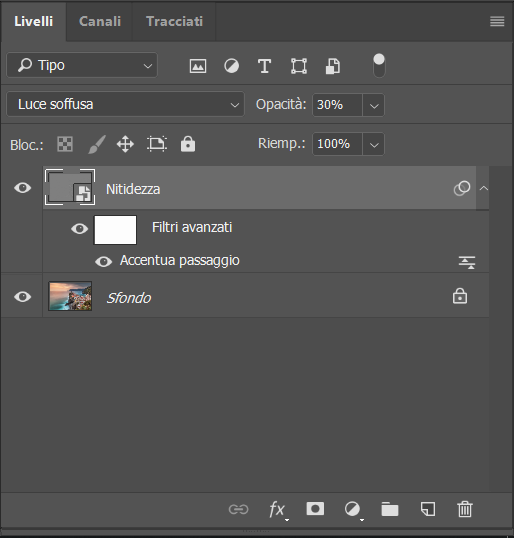The width and height of the screenshot is (514, 538).
Task: Lock transparent pixels checkerboard icon
Action: [65, 144]
